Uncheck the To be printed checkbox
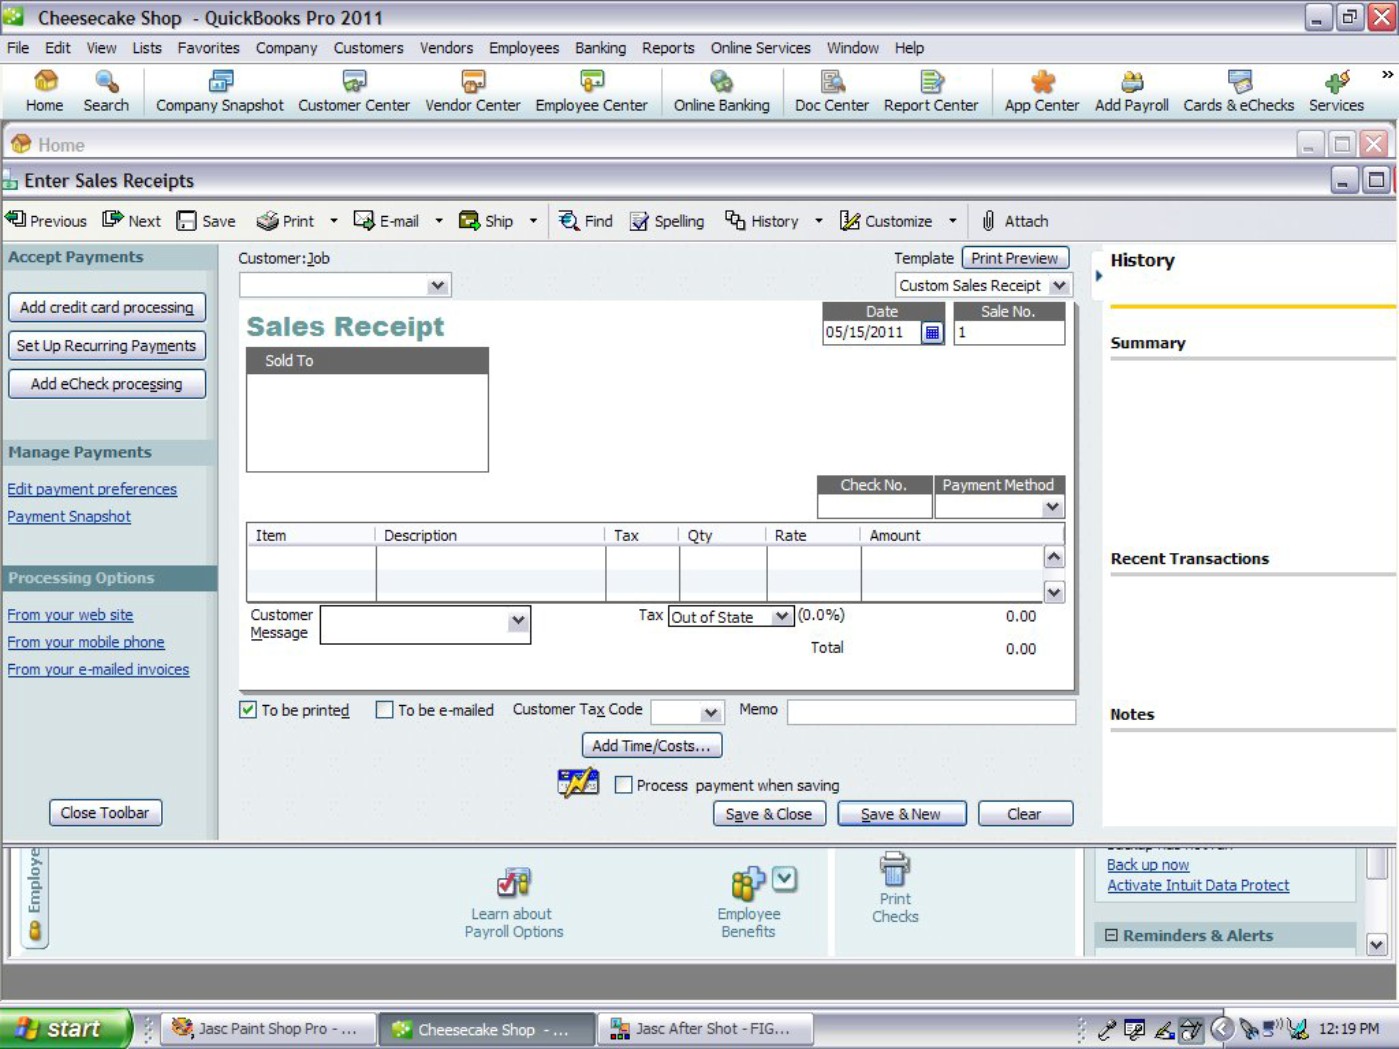The height and width of the screenshot is (1049, 1399). click(248, 710)
